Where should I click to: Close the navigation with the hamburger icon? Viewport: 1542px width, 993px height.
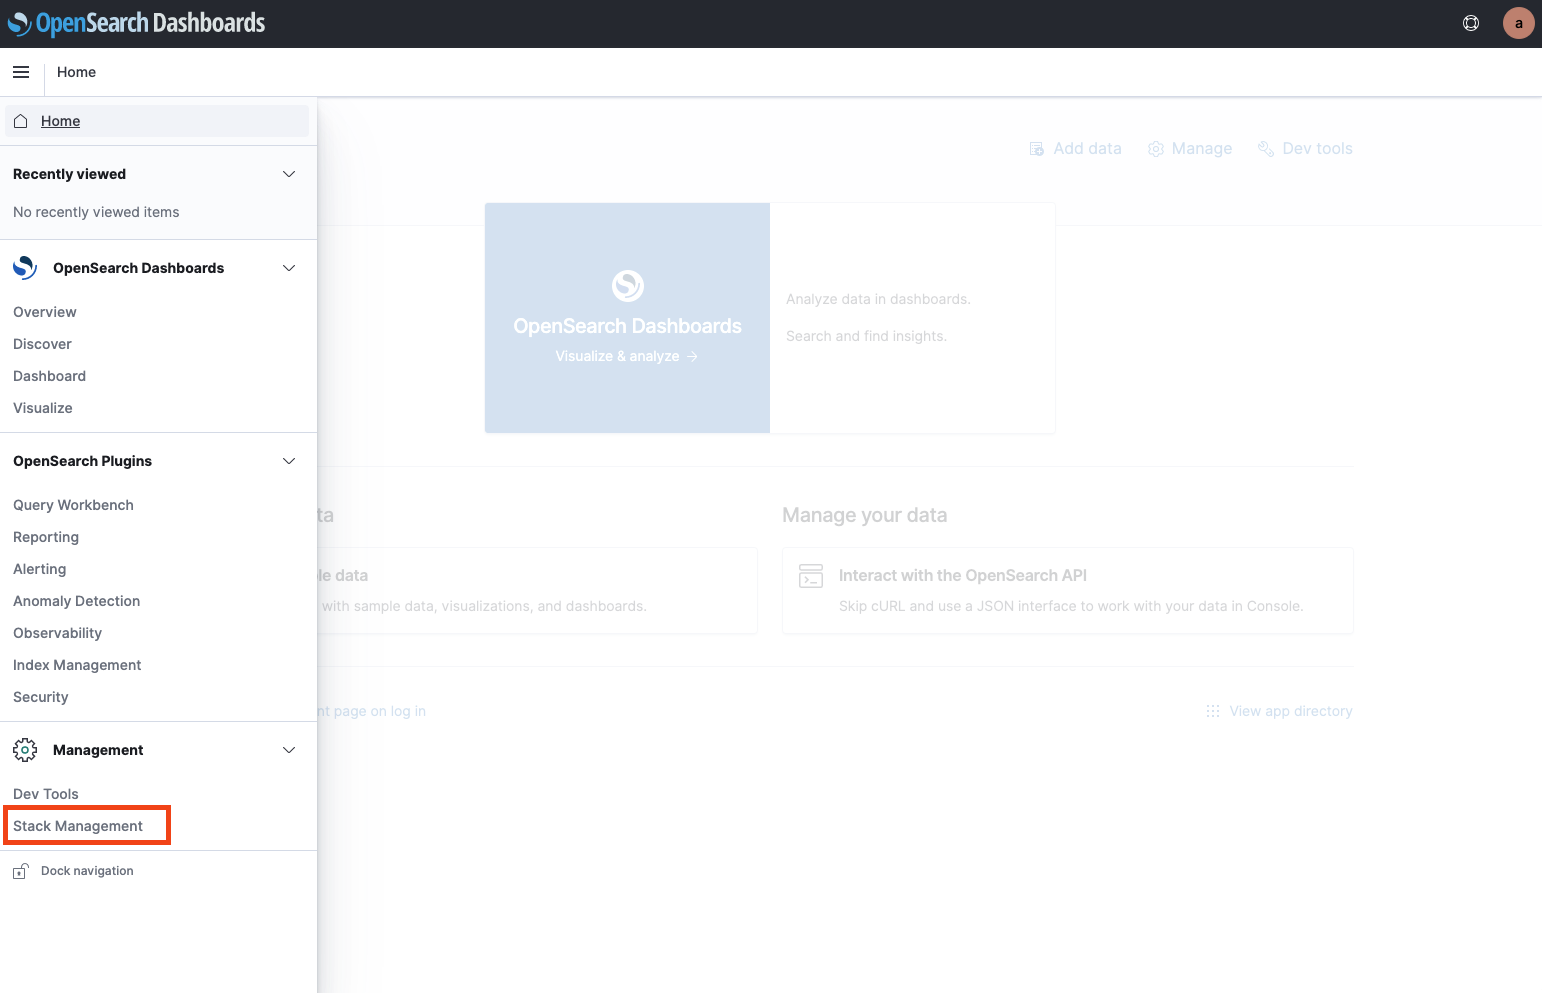coord(21,72)
